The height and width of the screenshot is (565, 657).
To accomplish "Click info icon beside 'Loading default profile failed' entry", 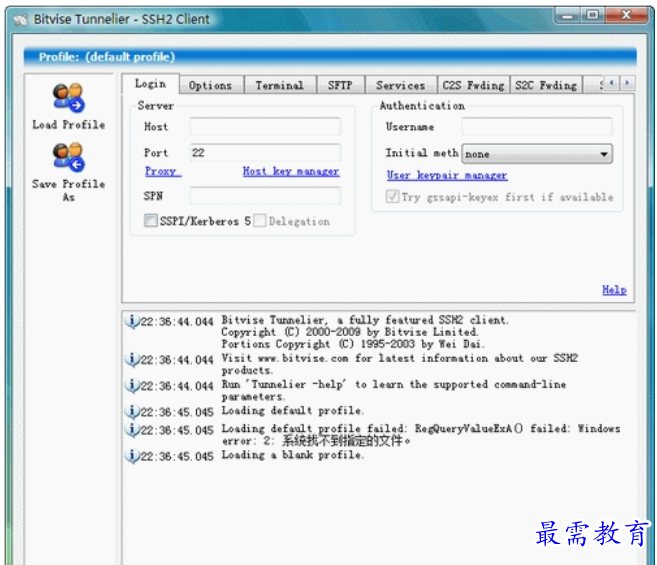I will pos(132,430).
